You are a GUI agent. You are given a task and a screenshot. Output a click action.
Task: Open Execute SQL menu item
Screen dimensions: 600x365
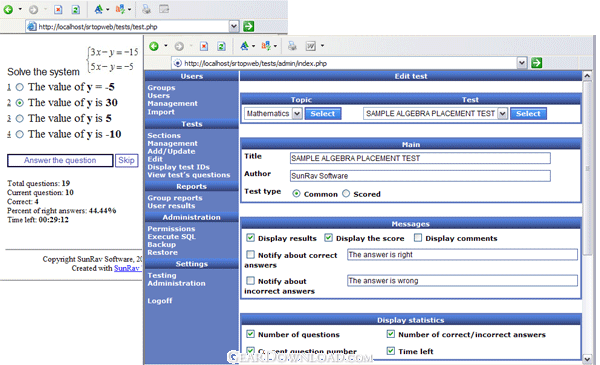(x=171, y=236)
